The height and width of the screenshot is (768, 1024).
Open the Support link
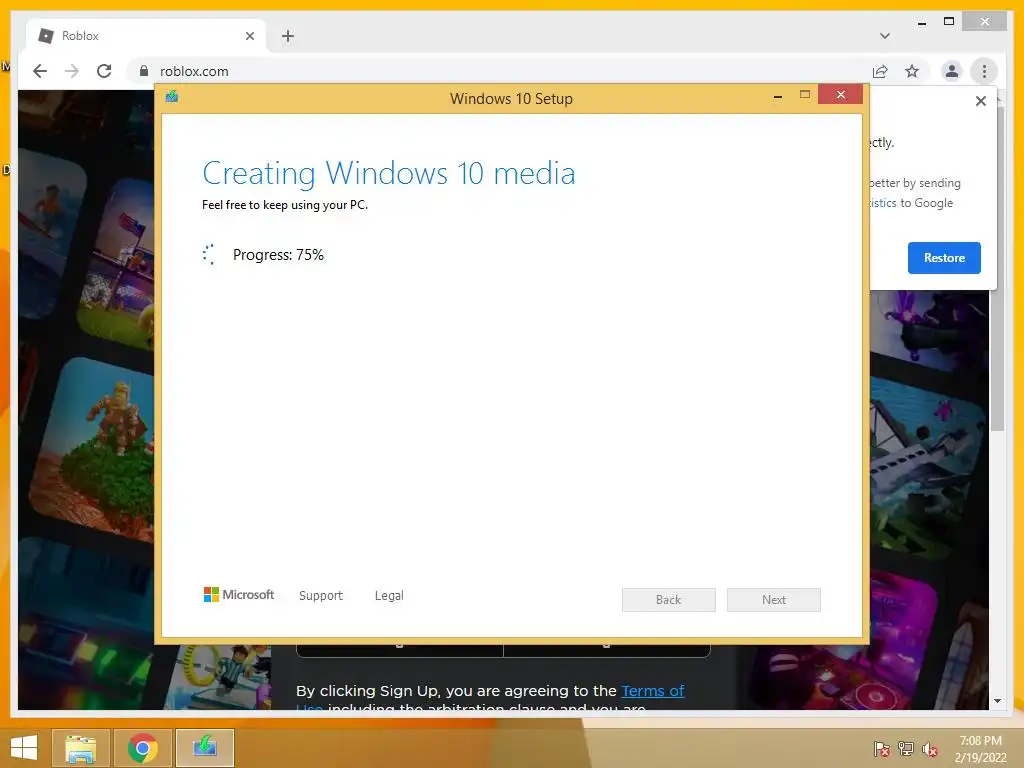tap(321, 596)
